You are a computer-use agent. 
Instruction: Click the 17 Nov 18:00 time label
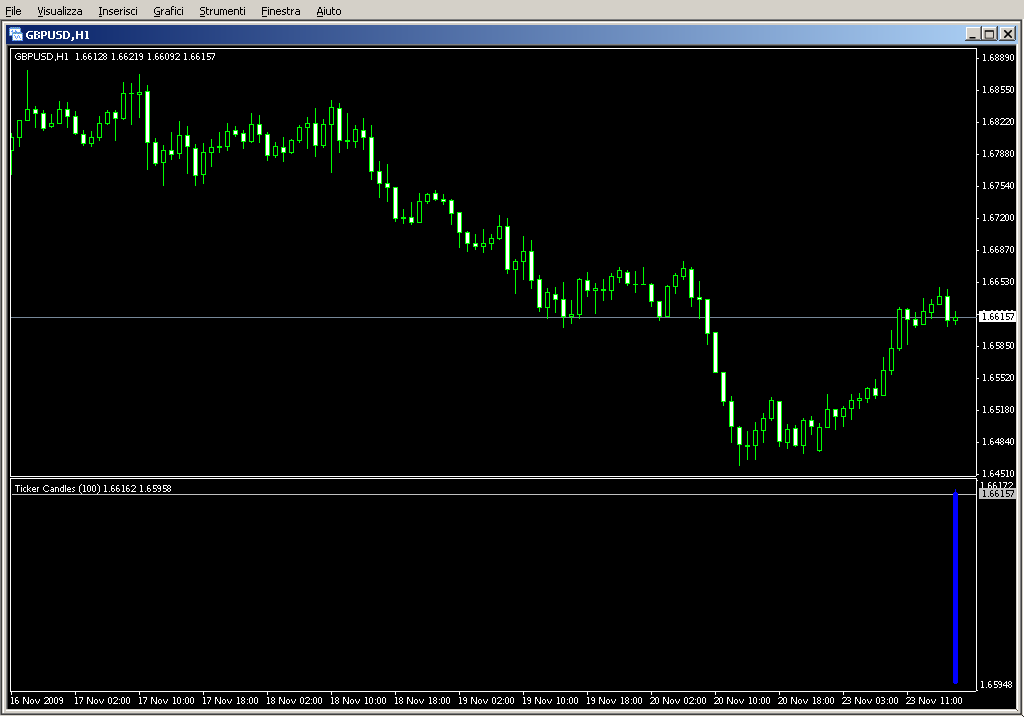pos(230,701)
